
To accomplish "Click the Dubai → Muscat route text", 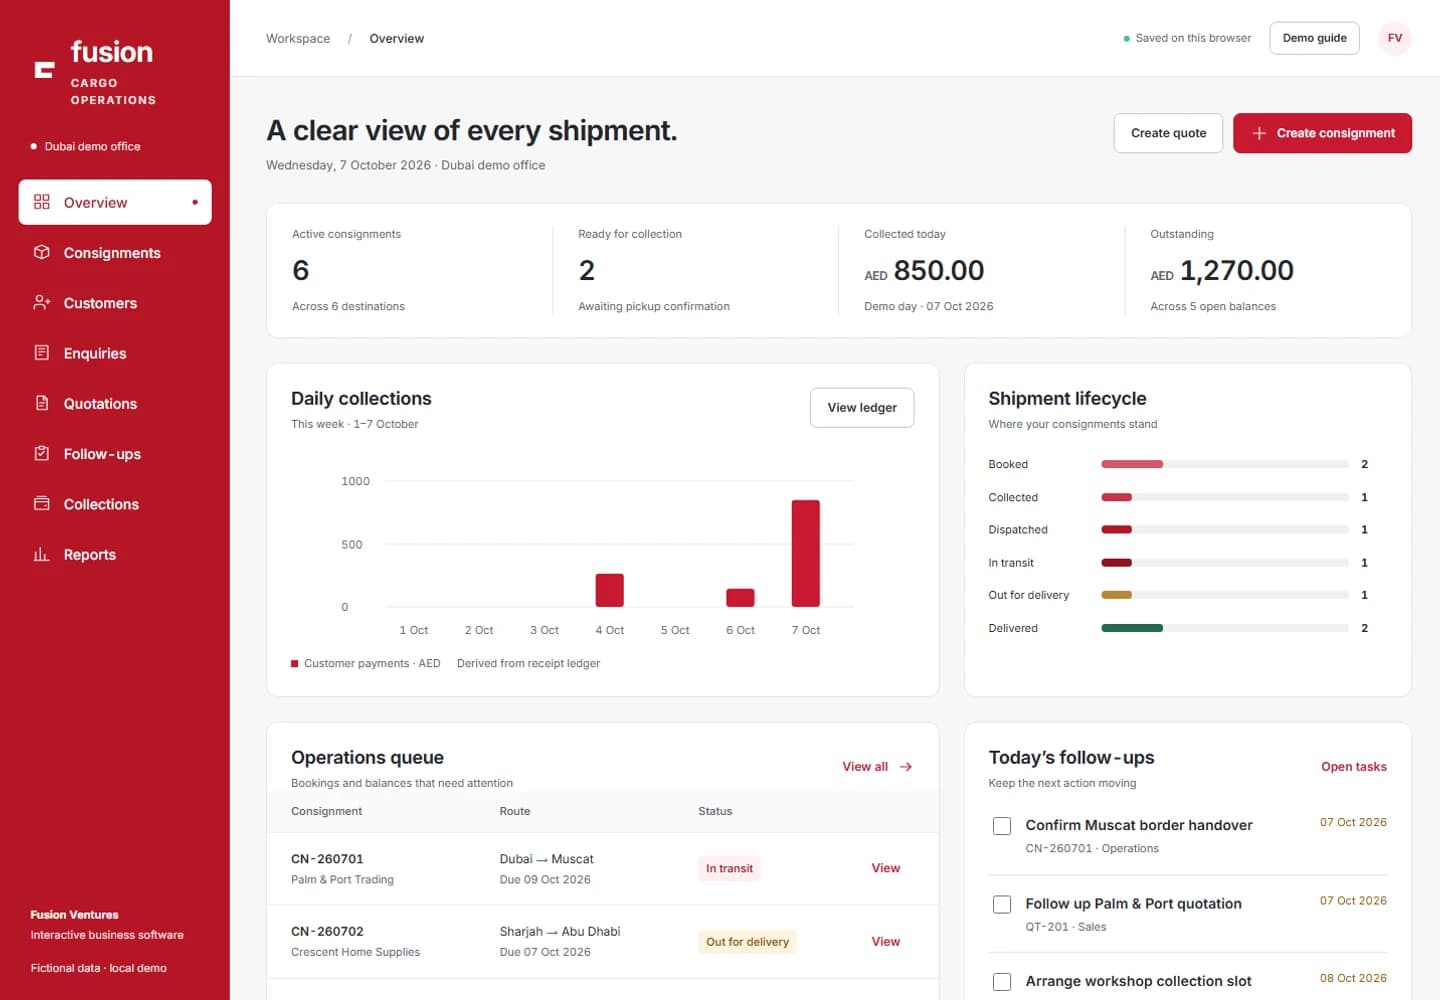I will (x=546, y=859).
